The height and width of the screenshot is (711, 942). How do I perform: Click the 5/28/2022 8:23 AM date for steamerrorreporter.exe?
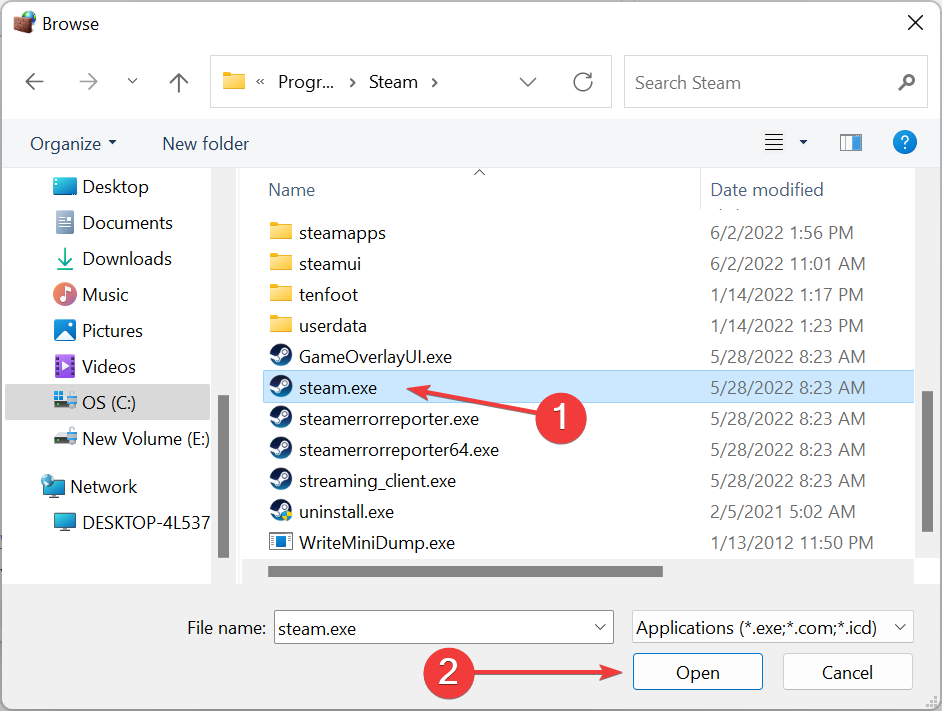tap(788, 419)
